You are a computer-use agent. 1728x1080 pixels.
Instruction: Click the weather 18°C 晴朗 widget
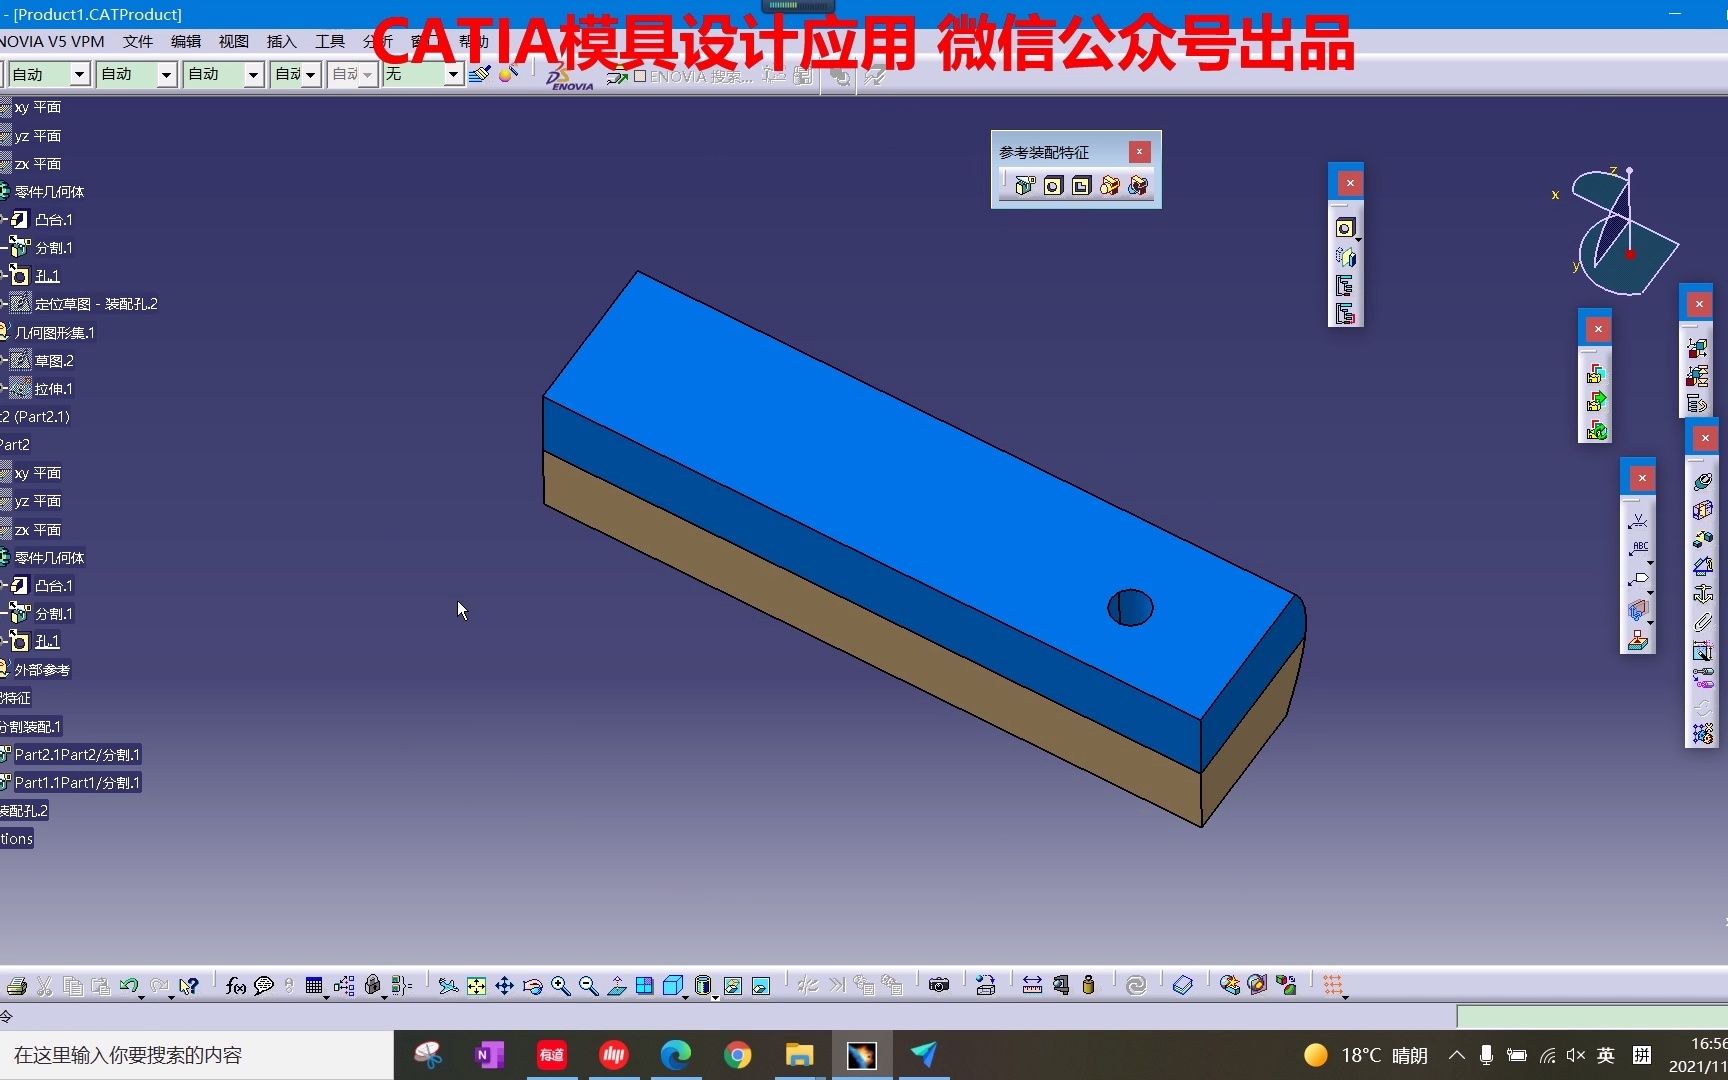coord(1366,1055)
